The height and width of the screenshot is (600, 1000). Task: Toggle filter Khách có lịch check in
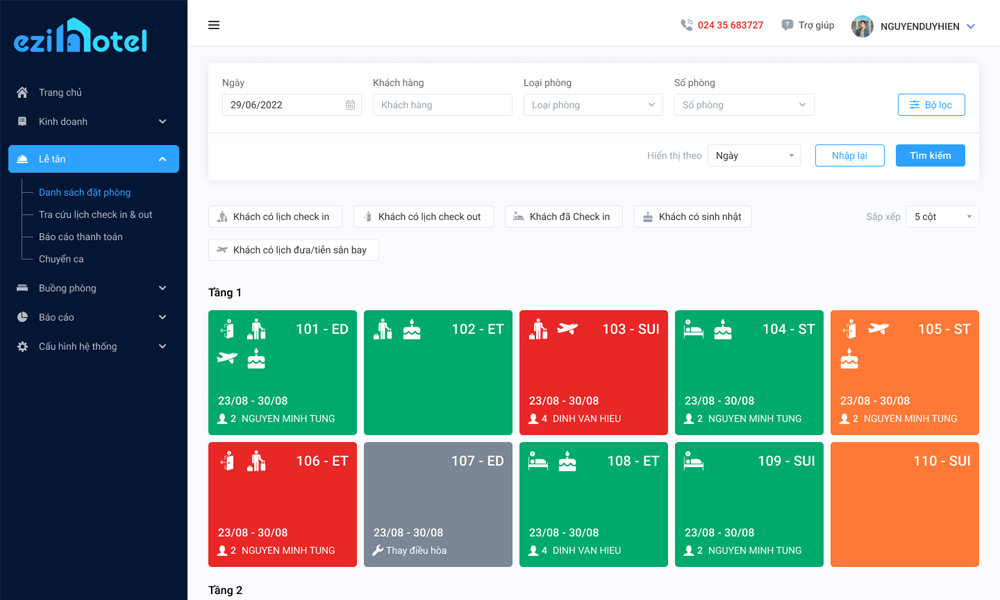pyautogui.click(x=275, y=217)
